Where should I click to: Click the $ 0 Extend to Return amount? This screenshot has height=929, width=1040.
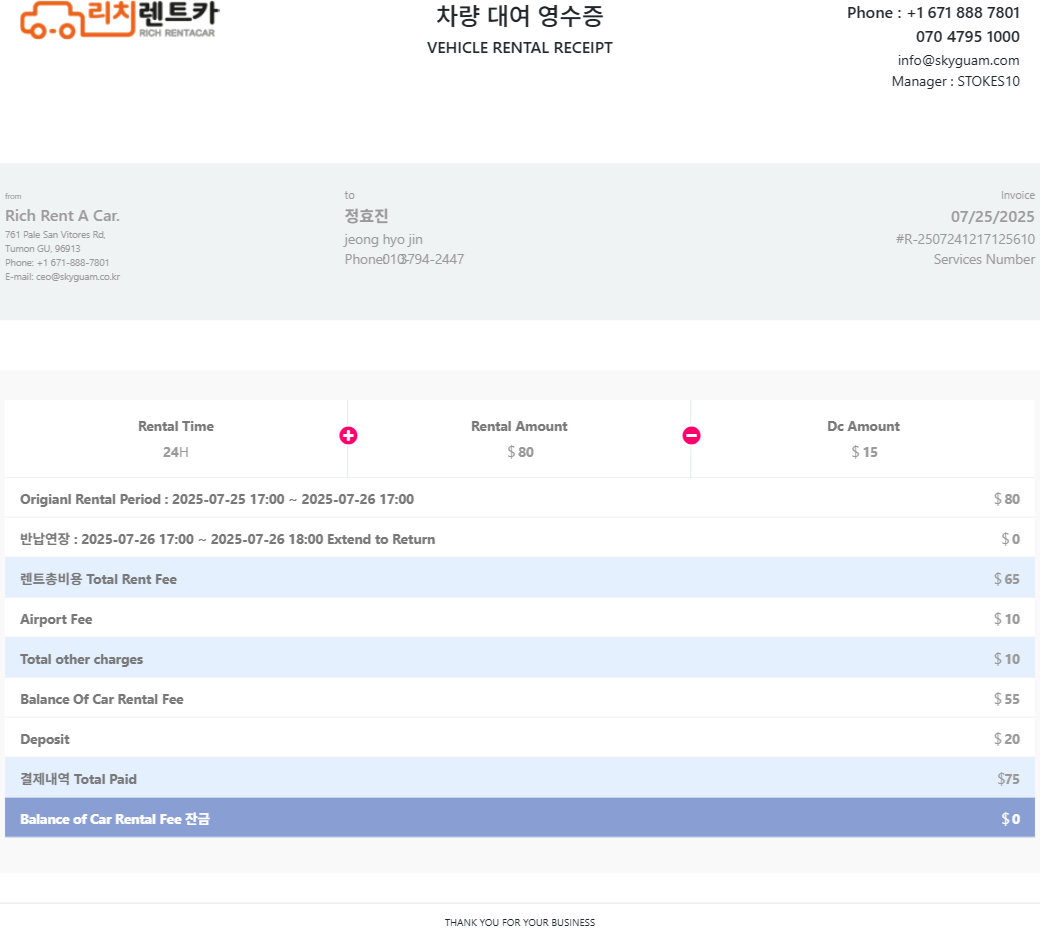1010,539
